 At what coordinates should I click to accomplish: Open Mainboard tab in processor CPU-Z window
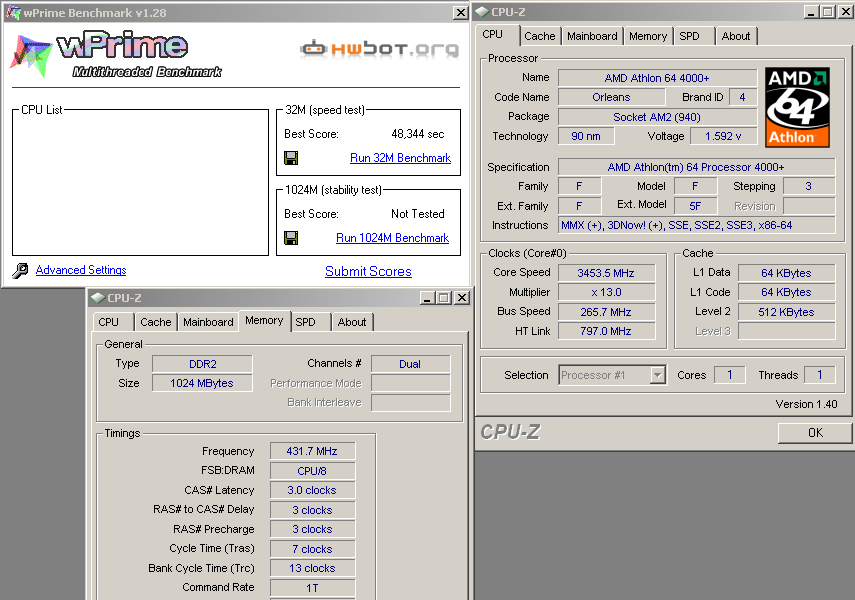(x=592, y=37)
